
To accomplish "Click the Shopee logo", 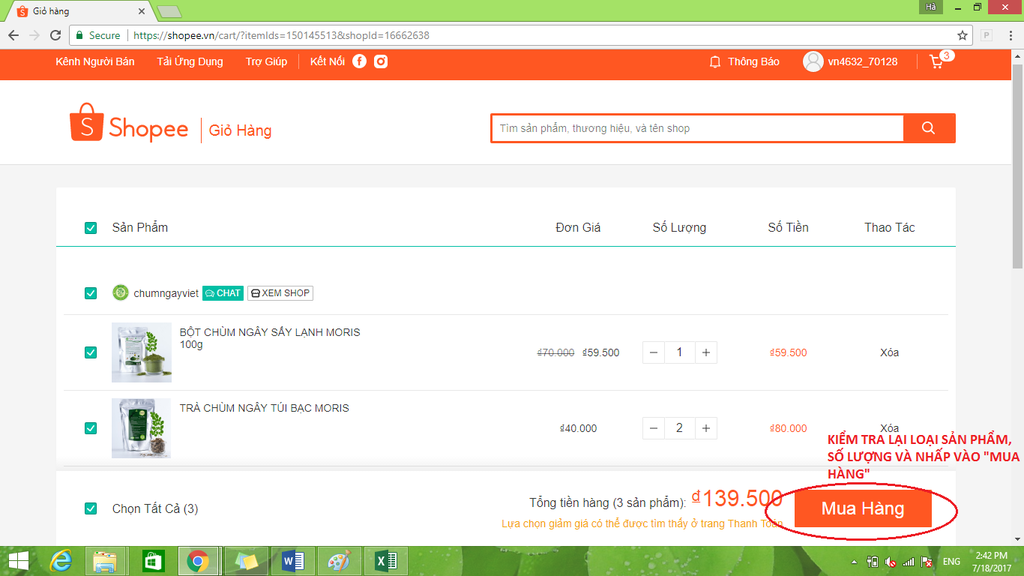I will 129,123.
